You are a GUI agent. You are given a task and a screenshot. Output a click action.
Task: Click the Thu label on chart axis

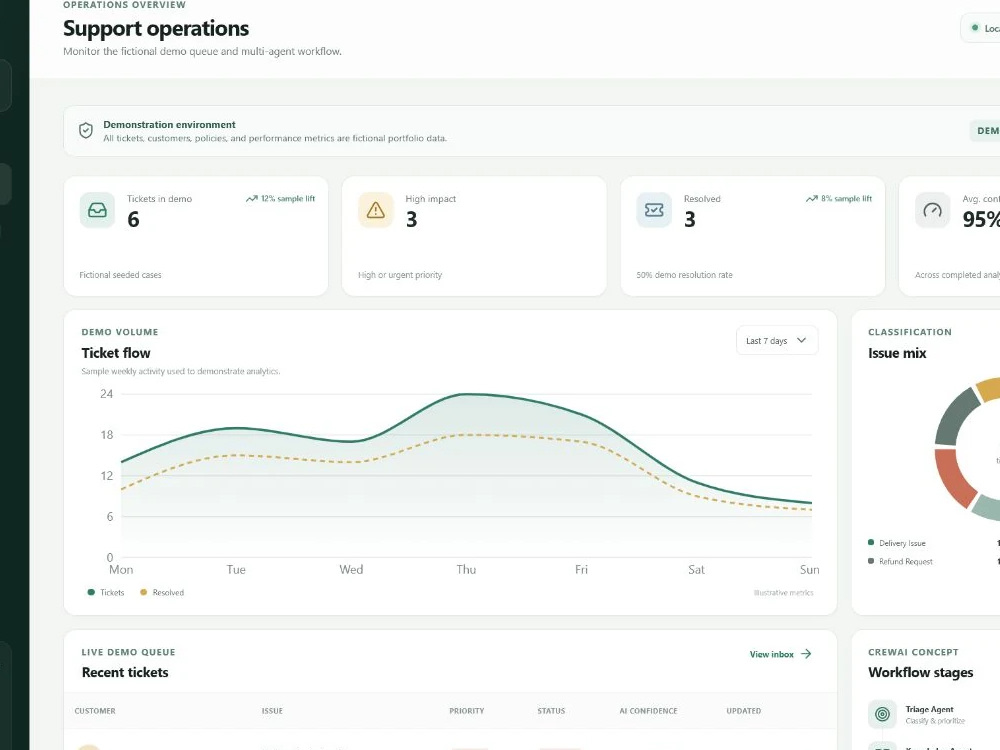point(466,570)
